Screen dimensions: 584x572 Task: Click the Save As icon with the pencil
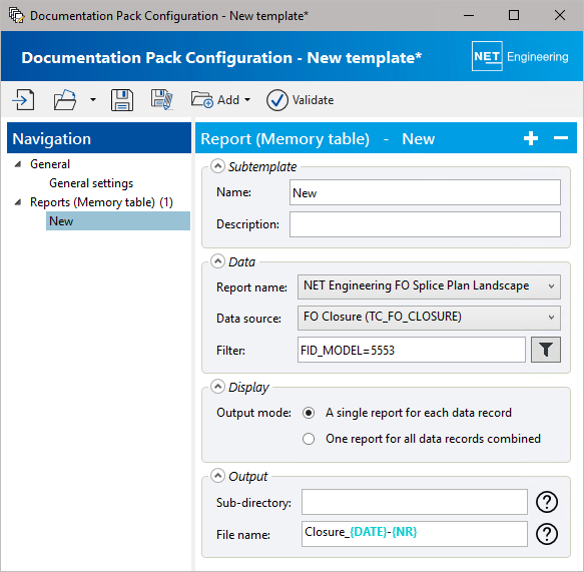coord(162,99)
